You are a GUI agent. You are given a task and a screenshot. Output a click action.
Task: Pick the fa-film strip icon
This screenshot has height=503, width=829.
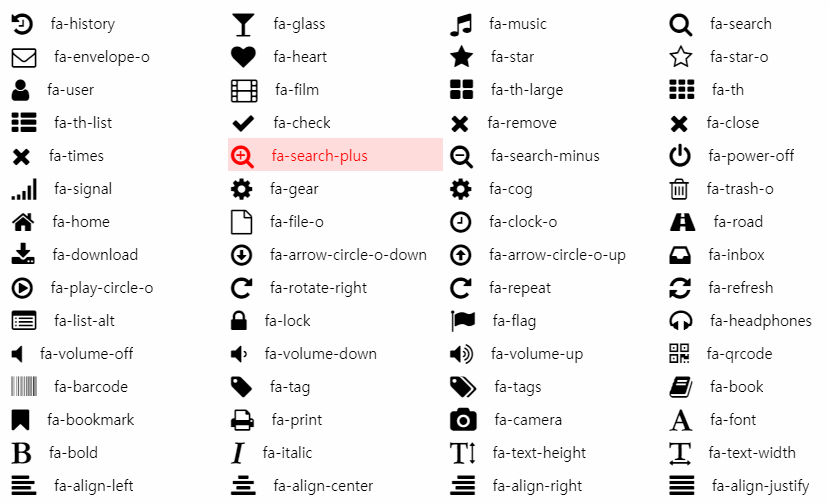coord(244,90)
